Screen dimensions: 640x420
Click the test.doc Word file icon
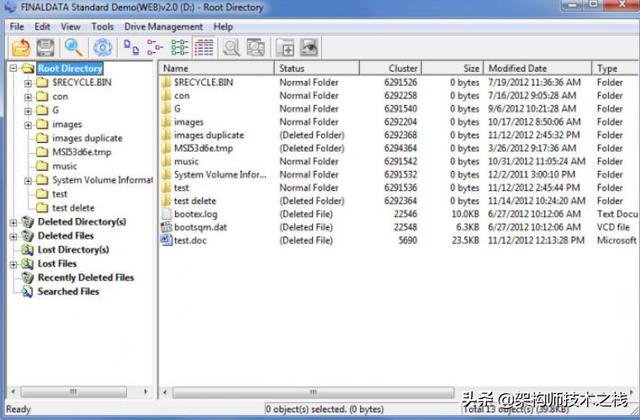(166, 240)
